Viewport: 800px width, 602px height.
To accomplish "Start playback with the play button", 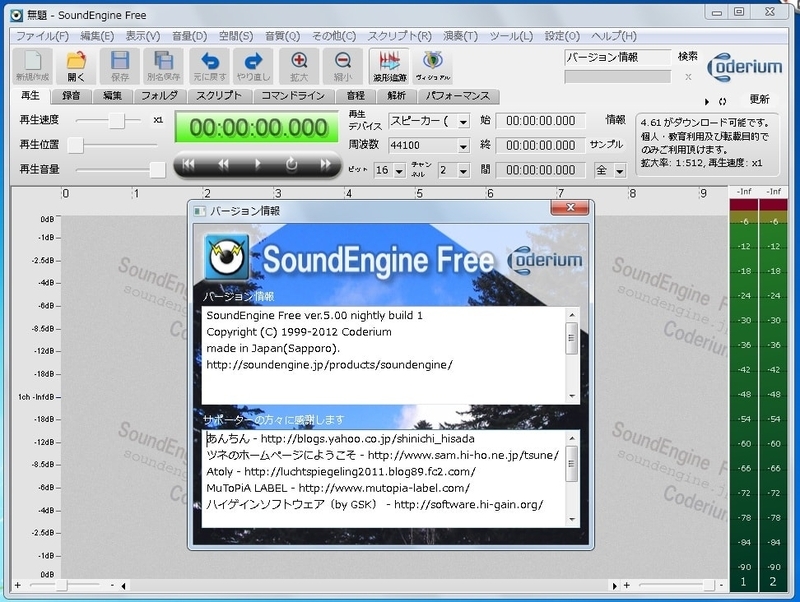I will [257, 164].
